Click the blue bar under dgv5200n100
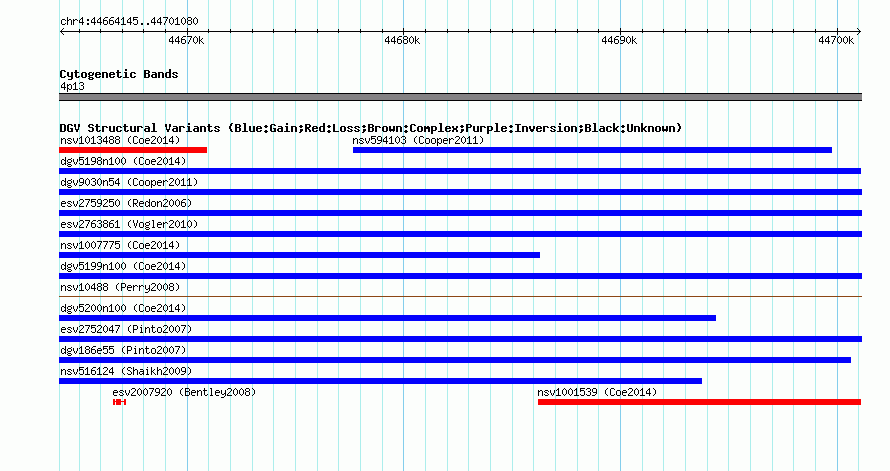 (x=387, y=318)
